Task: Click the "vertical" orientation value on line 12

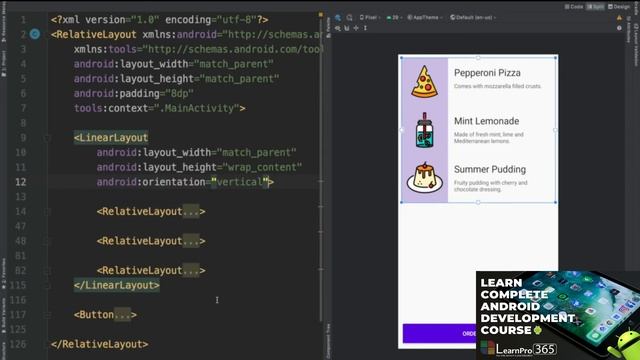Action: [240, 182]
